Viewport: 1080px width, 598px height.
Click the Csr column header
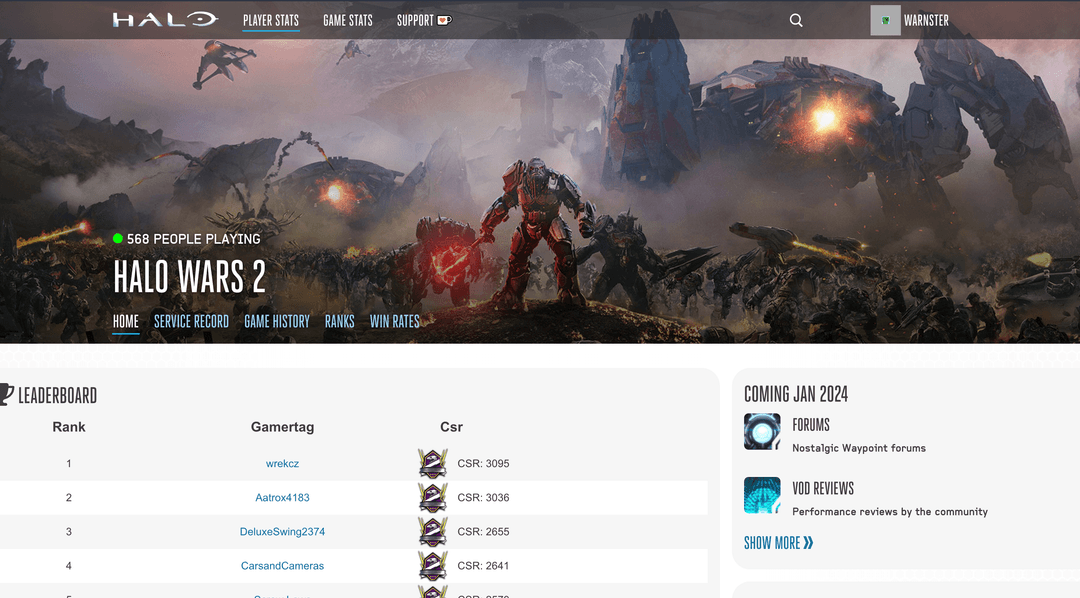[451, 427]
